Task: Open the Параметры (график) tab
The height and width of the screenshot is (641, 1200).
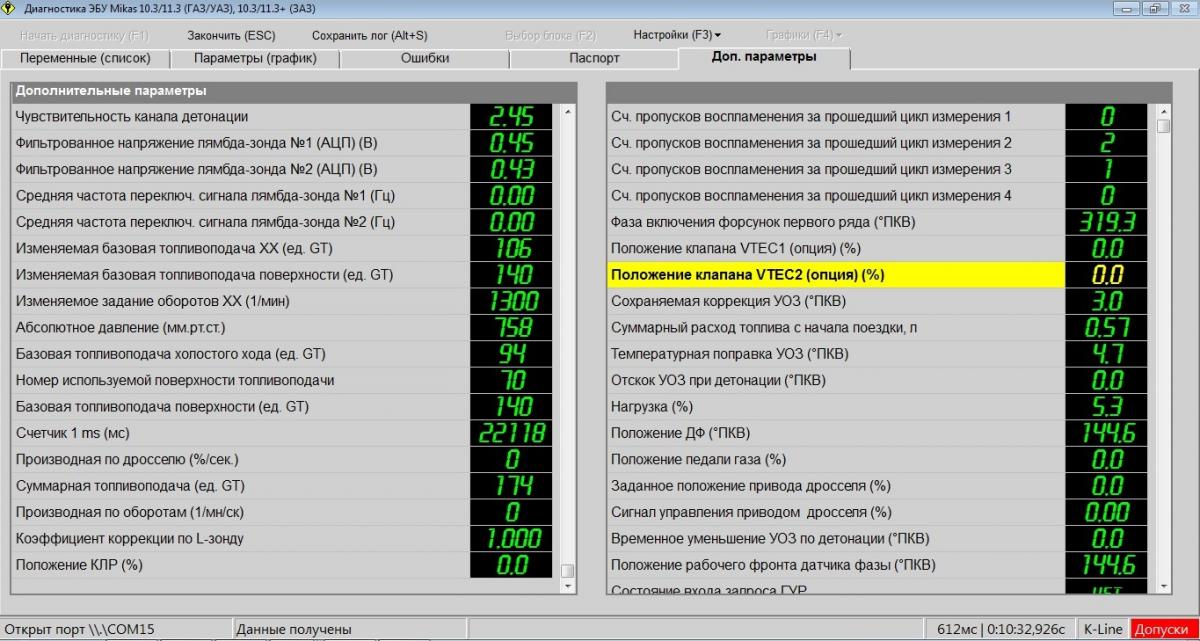Action: [255, 58]
